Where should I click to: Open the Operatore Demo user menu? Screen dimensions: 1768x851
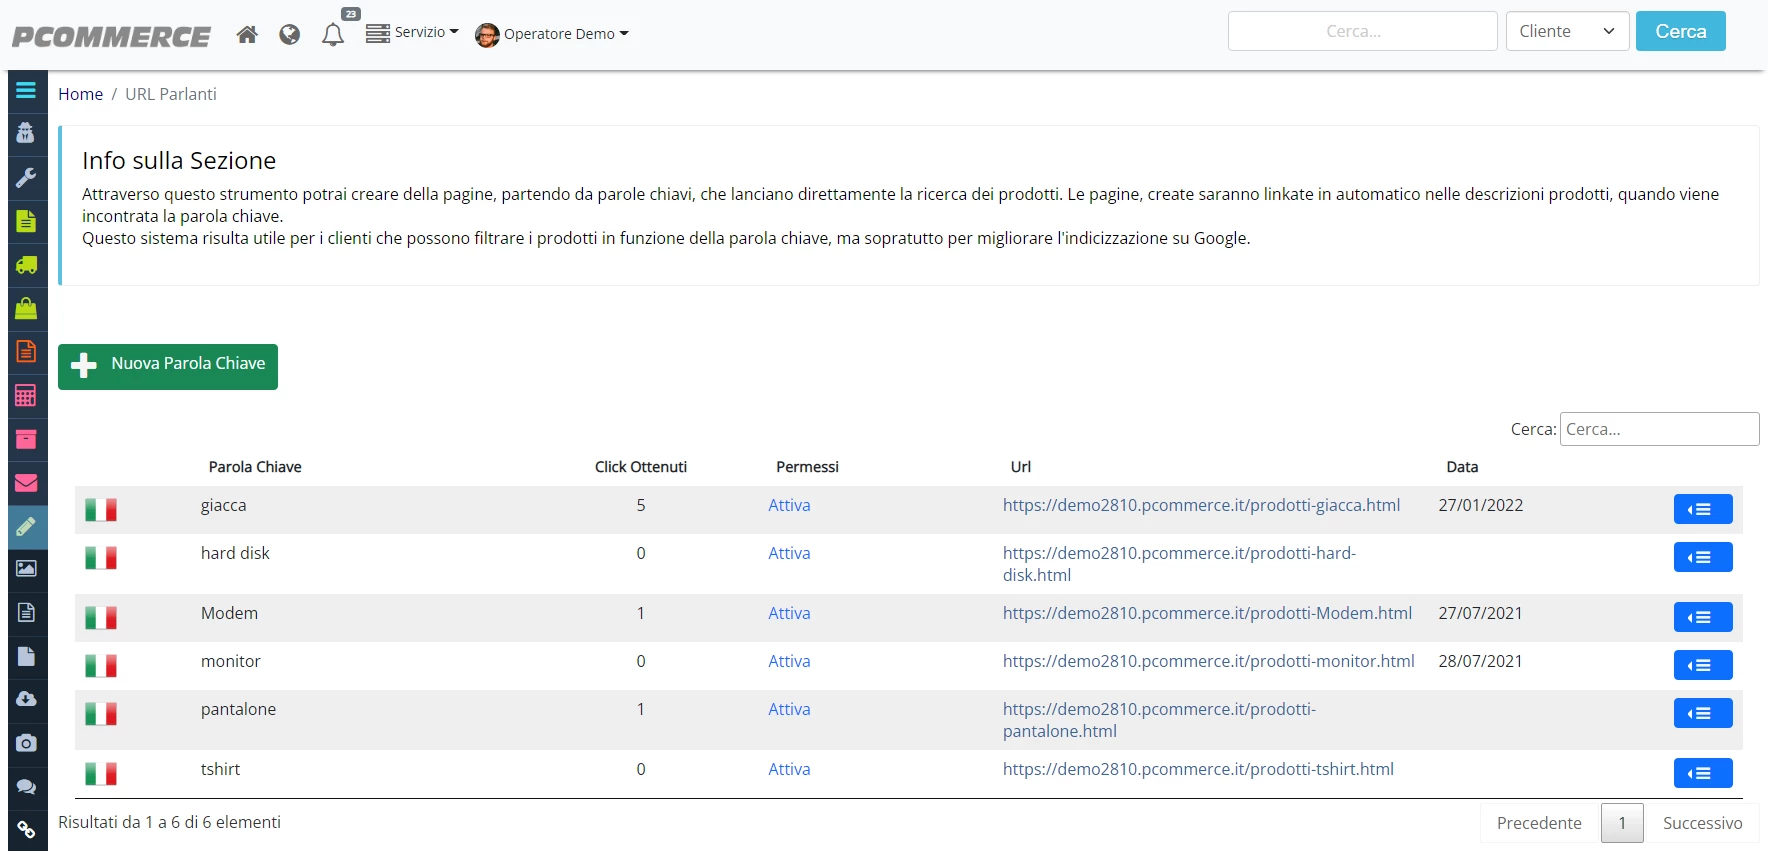[x=552, y=35]
